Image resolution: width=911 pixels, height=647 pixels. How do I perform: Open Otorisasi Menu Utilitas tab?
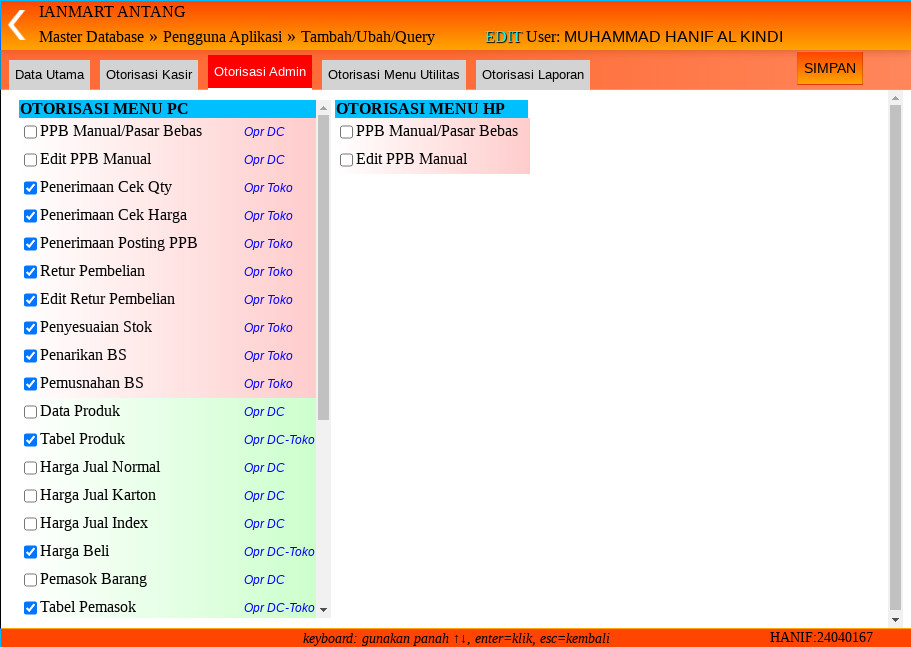(x=394, y=75)
